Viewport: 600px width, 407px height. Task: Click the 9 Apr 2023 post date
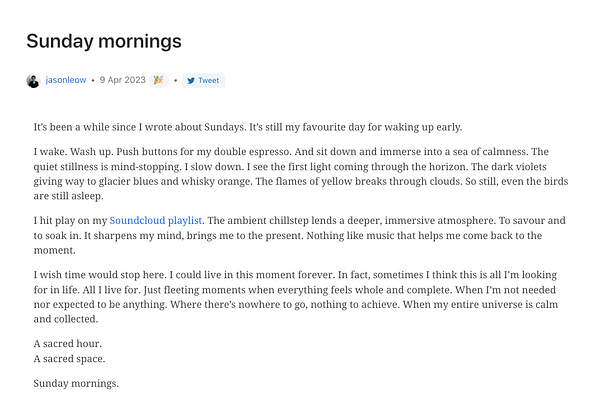pos(122,81)
